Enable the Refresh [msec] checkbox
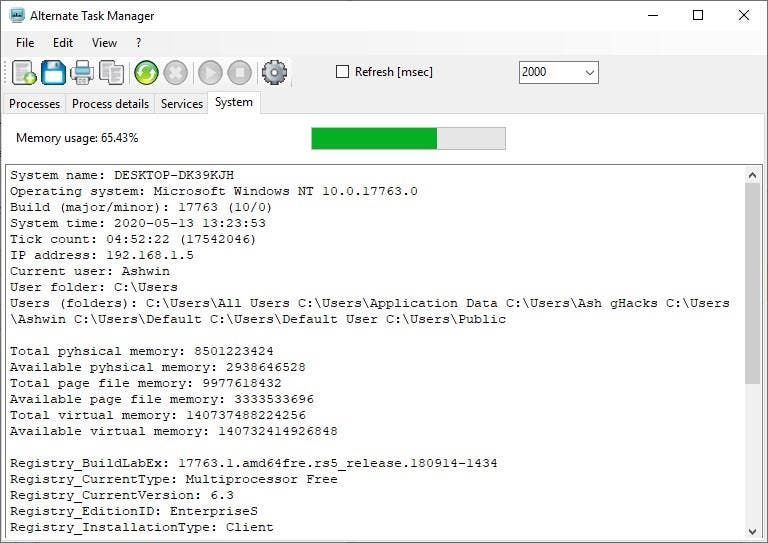This screenshot has height=543, width=768. (x=342, y=71)
